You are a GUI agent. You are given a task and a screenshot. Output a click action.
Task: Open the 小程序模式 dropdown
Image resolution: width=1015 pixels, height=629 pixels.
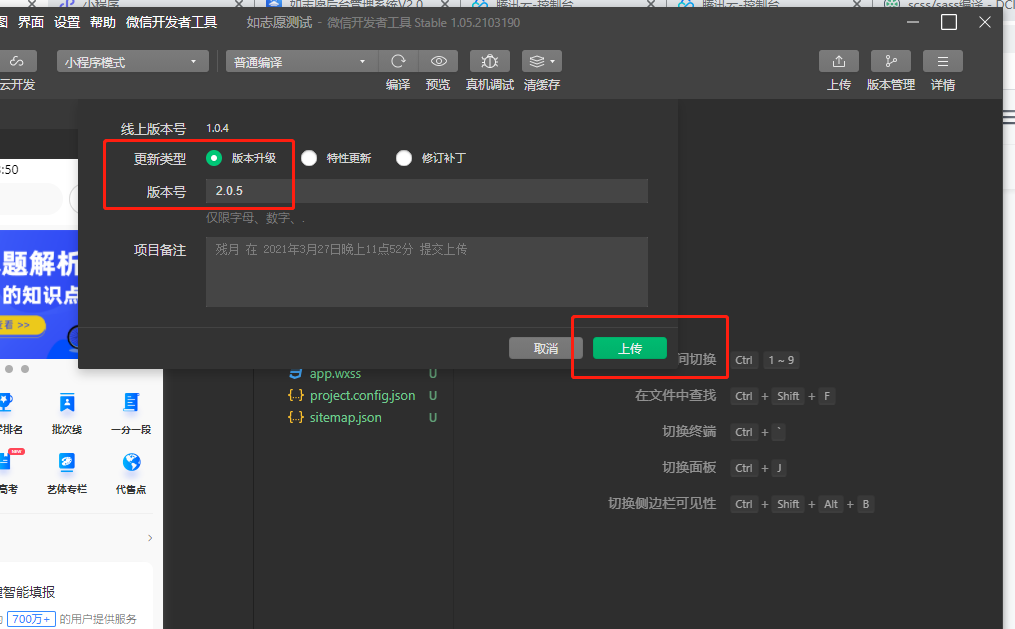(x=133, y=61)
